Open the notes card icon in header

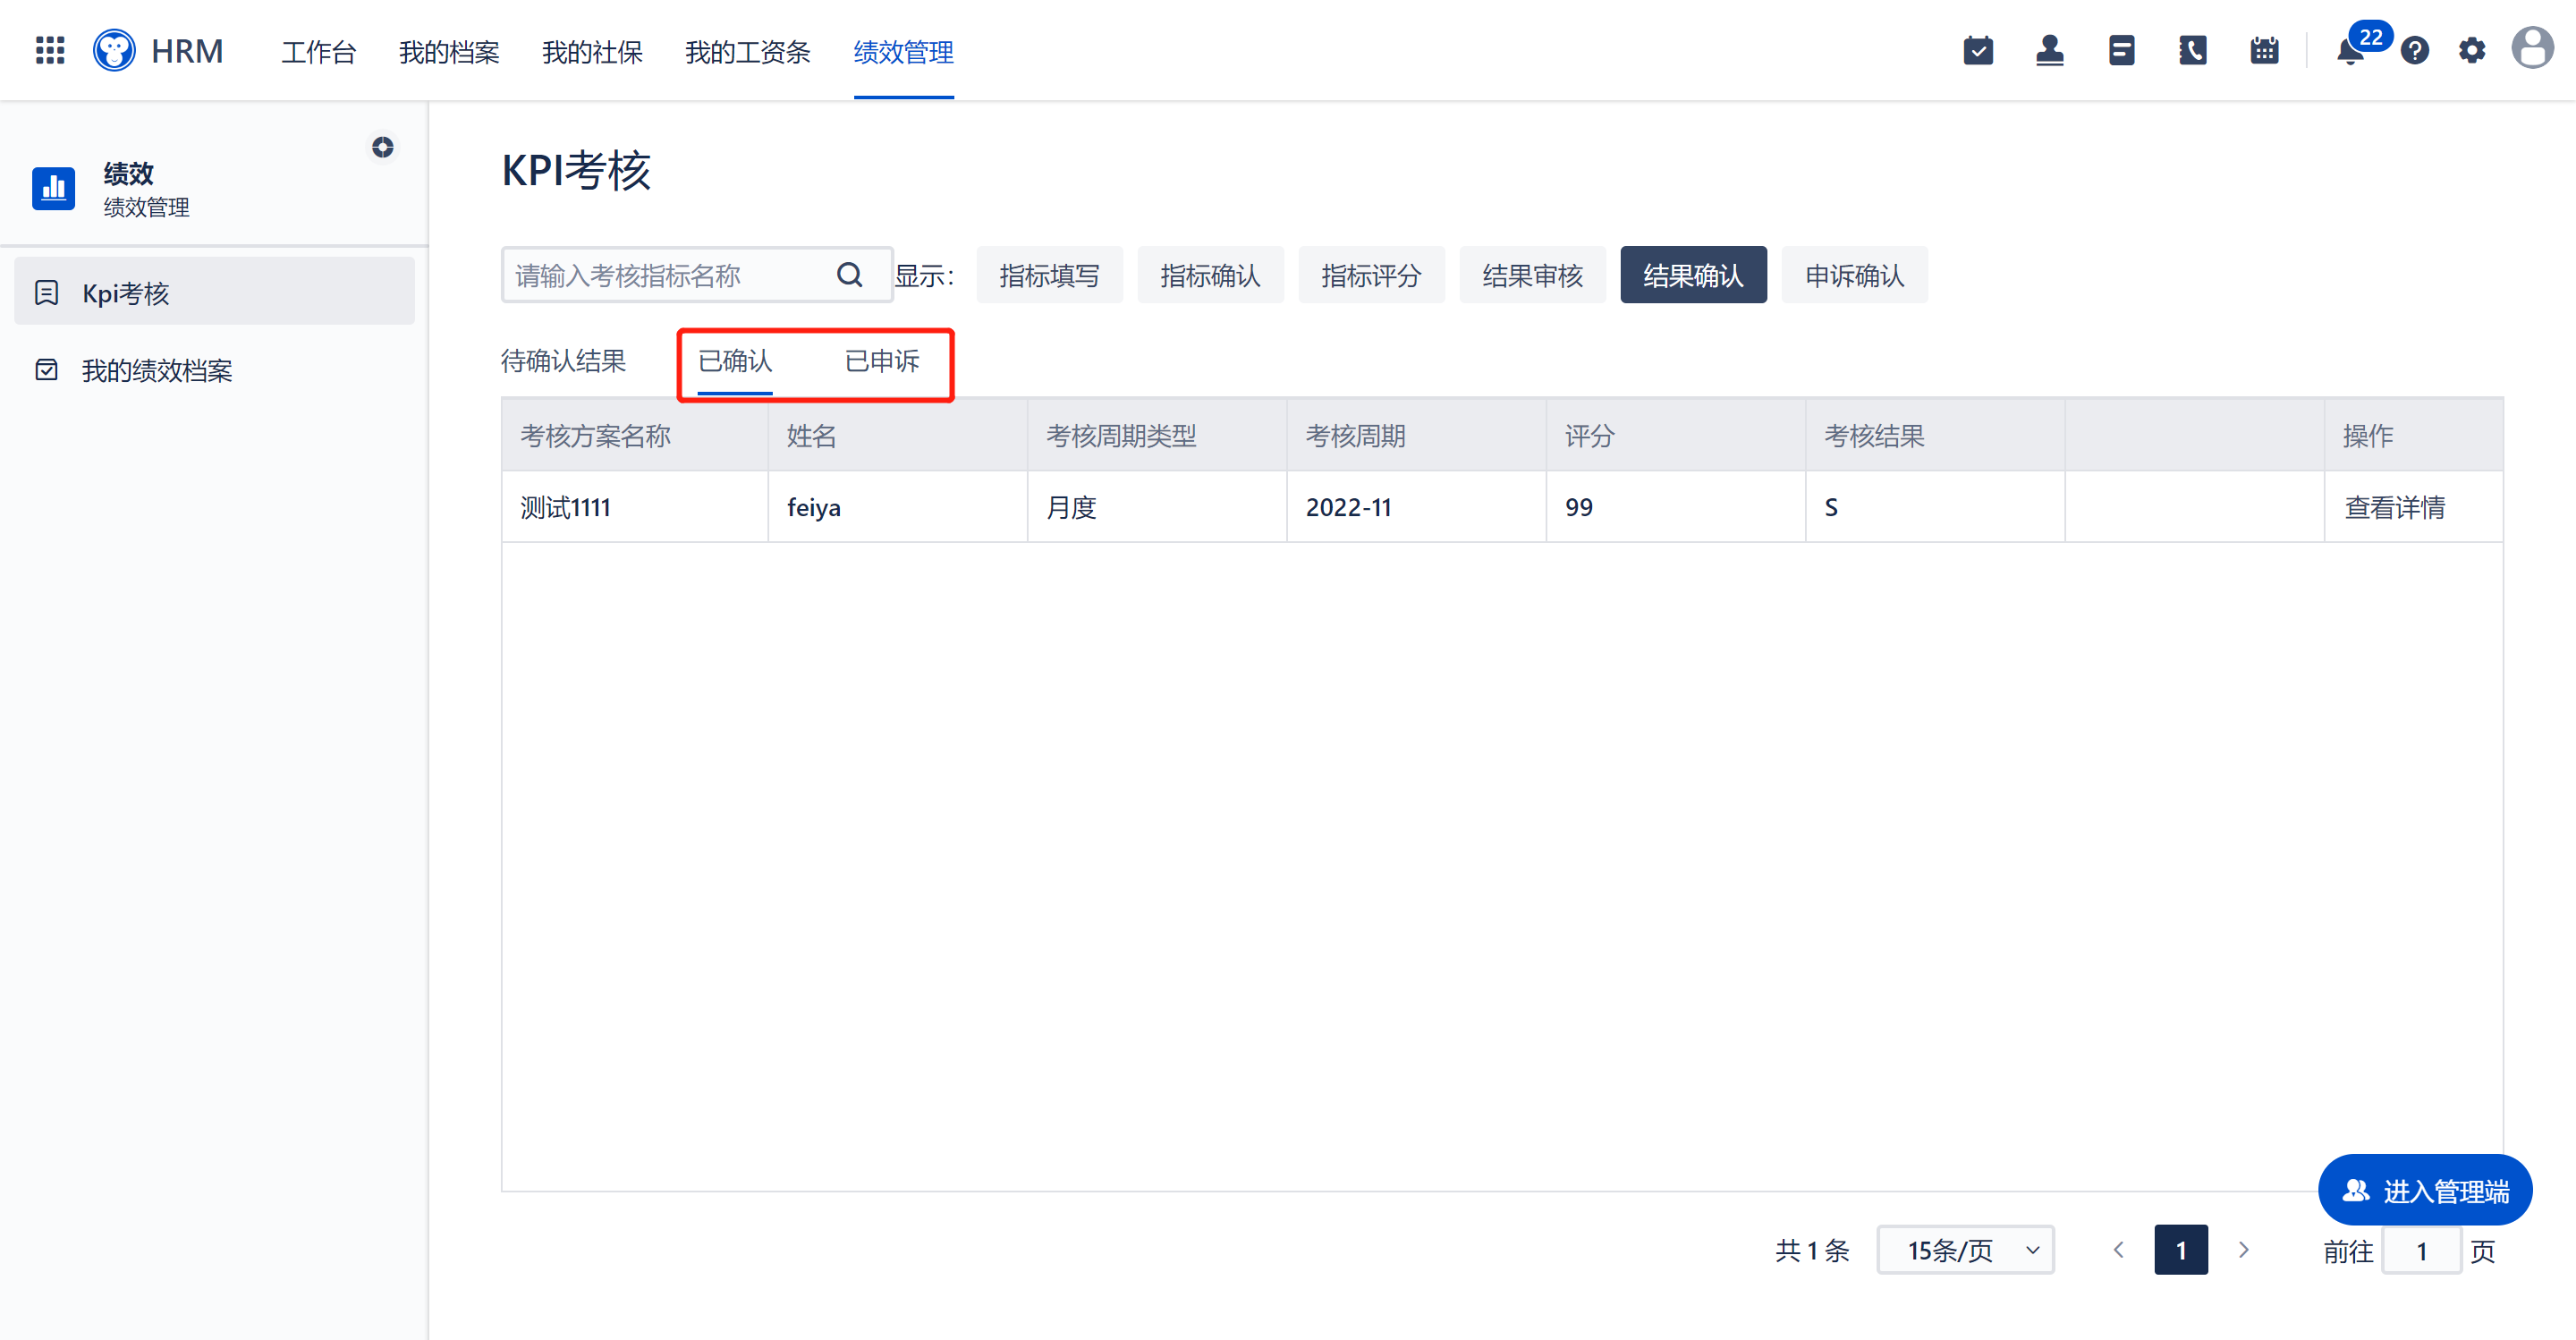(x=2121, y=50)
